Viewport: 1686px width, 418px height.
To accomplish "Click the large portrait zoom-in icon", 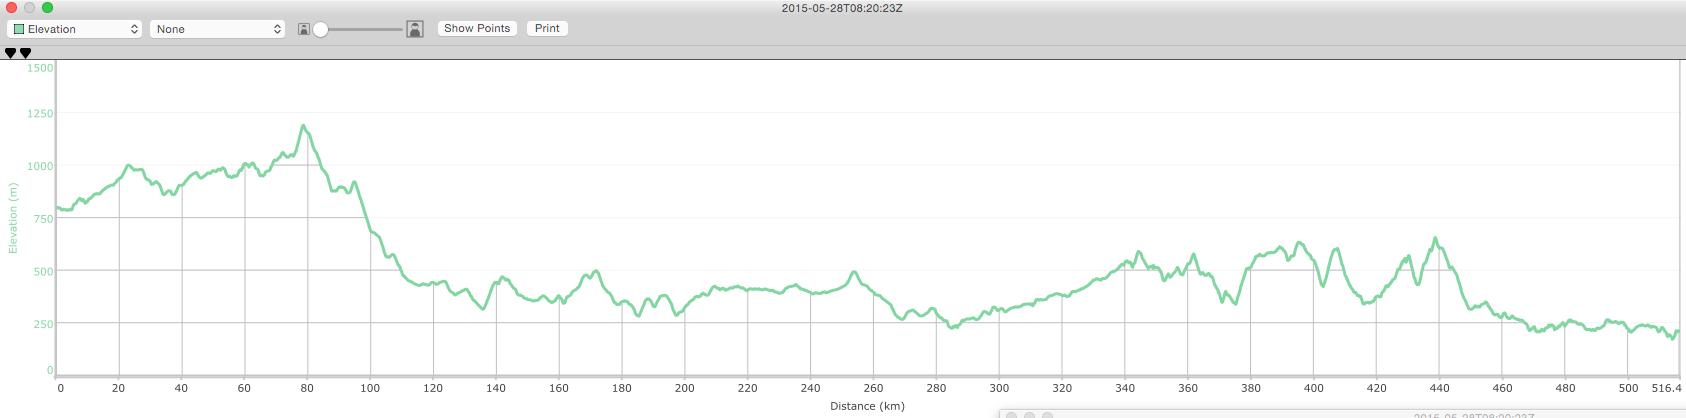I will point(415,29).
